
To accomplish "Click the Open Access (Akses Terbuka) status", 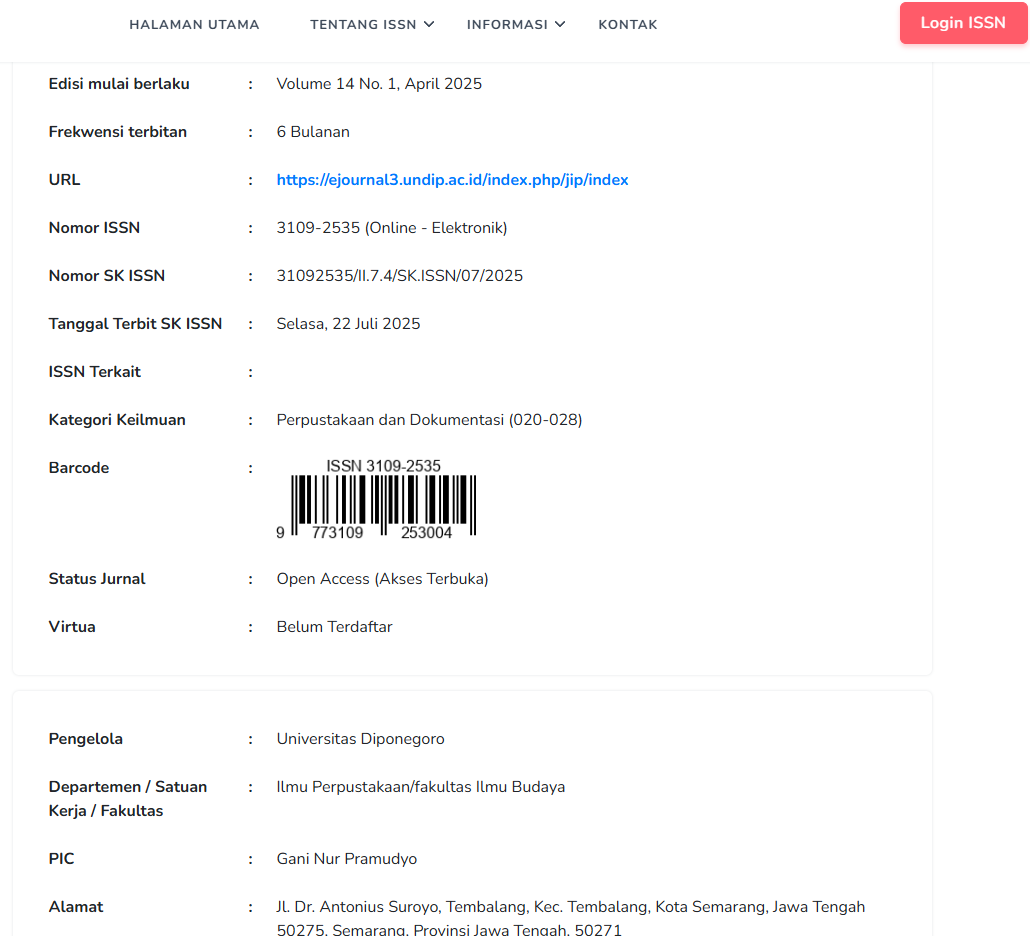I will click(382, 579).
